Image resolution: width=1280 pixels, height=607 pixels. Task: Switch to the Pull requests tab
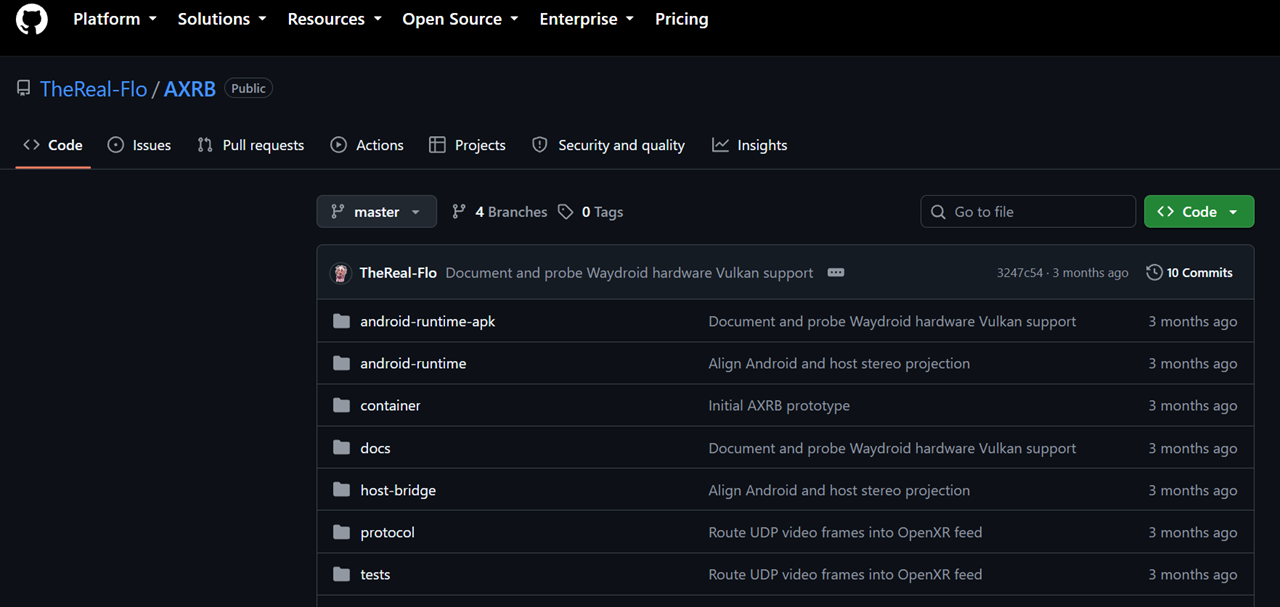(x=251, y=145)
